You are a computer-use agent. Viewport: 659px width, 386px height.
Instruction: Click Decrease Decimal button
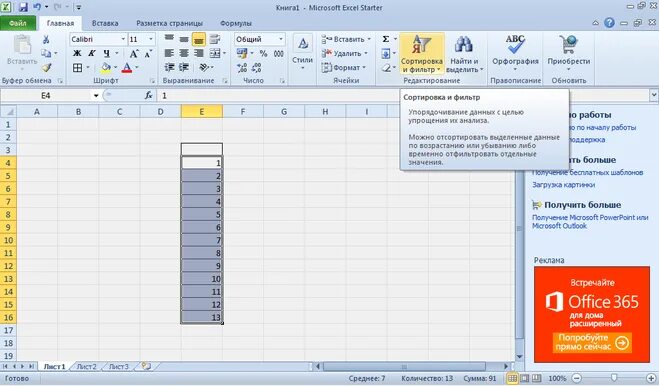click(256, 68)
